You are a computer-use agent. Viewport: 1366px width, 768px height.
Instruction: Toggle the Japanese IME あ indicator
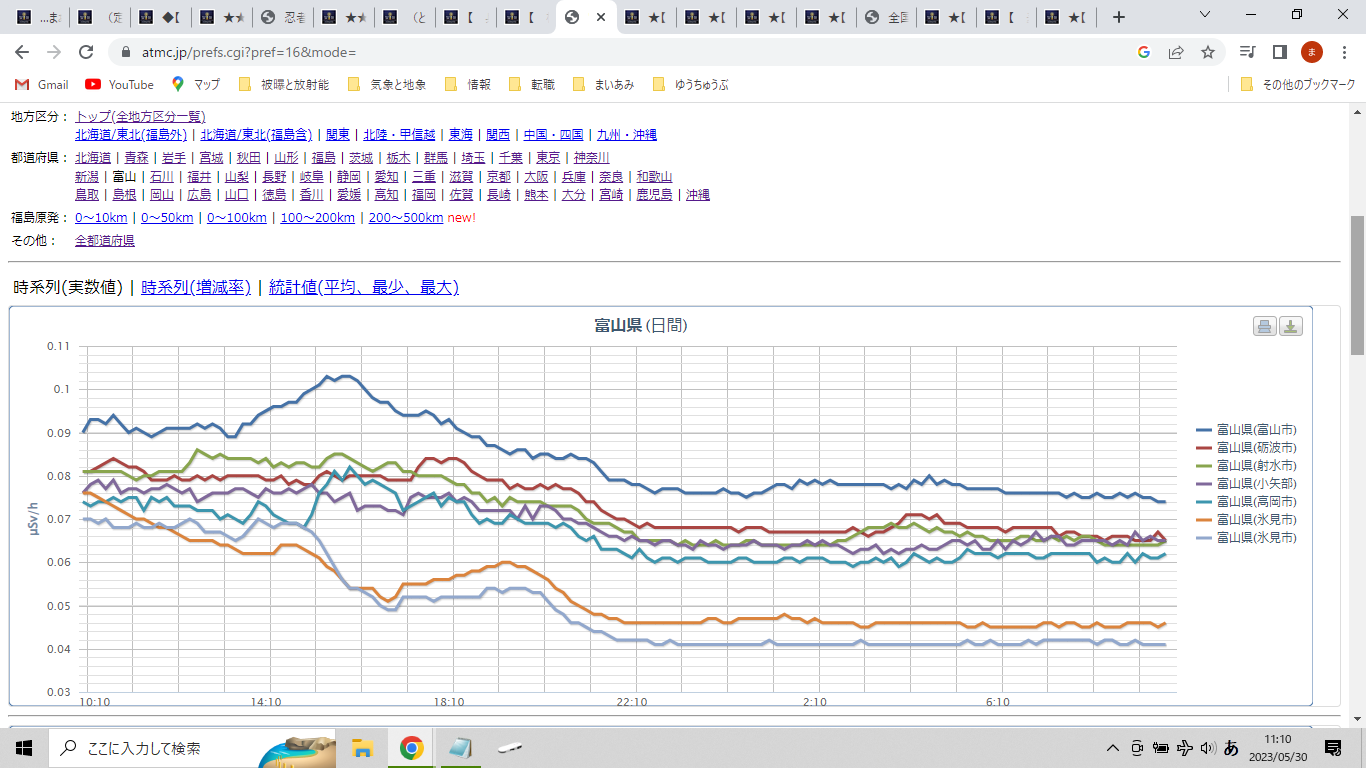(1232, 747)
